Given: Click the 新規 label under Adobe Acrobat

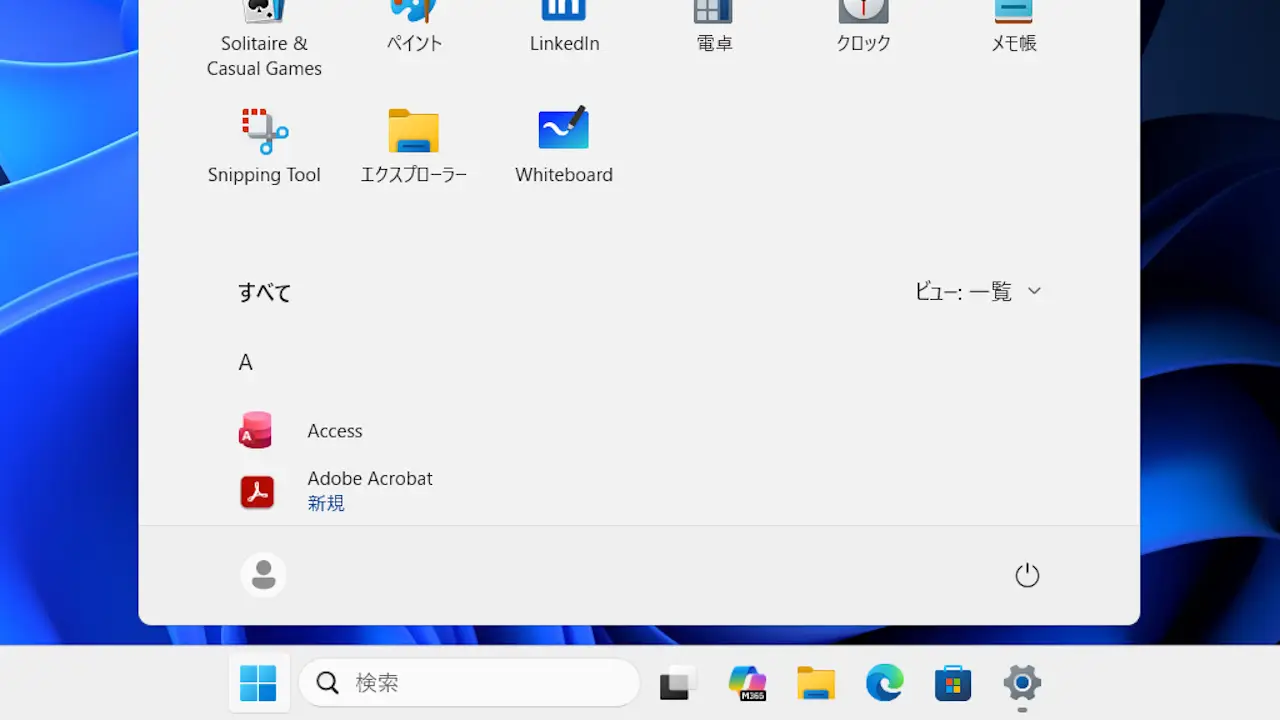Looking at the screenshot, I should [326, 503].
